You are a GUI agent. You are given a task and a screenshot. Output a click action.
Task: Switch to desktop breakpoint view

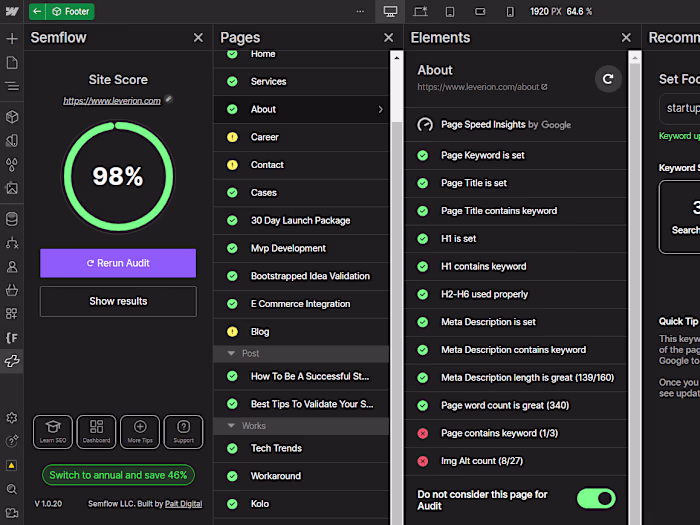click(x=390, y=12)
